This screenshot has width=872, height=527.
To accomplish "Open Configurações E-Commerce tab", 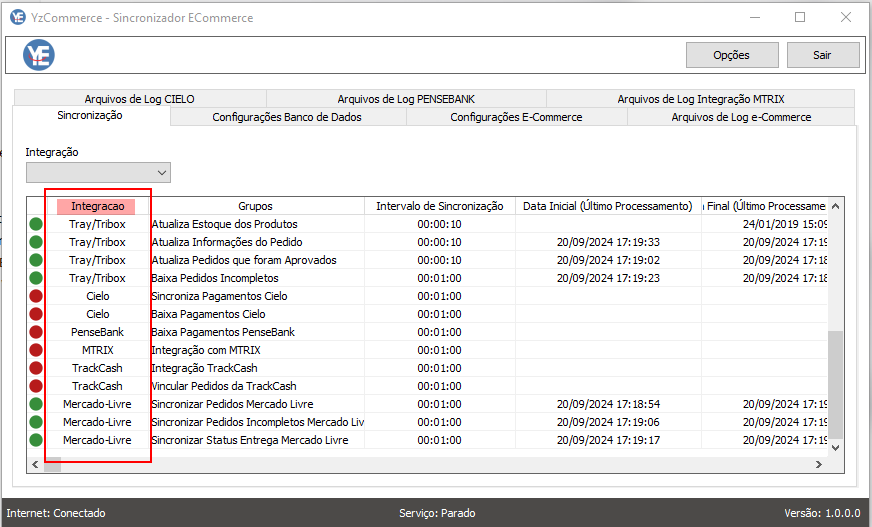I will [516, 117].
